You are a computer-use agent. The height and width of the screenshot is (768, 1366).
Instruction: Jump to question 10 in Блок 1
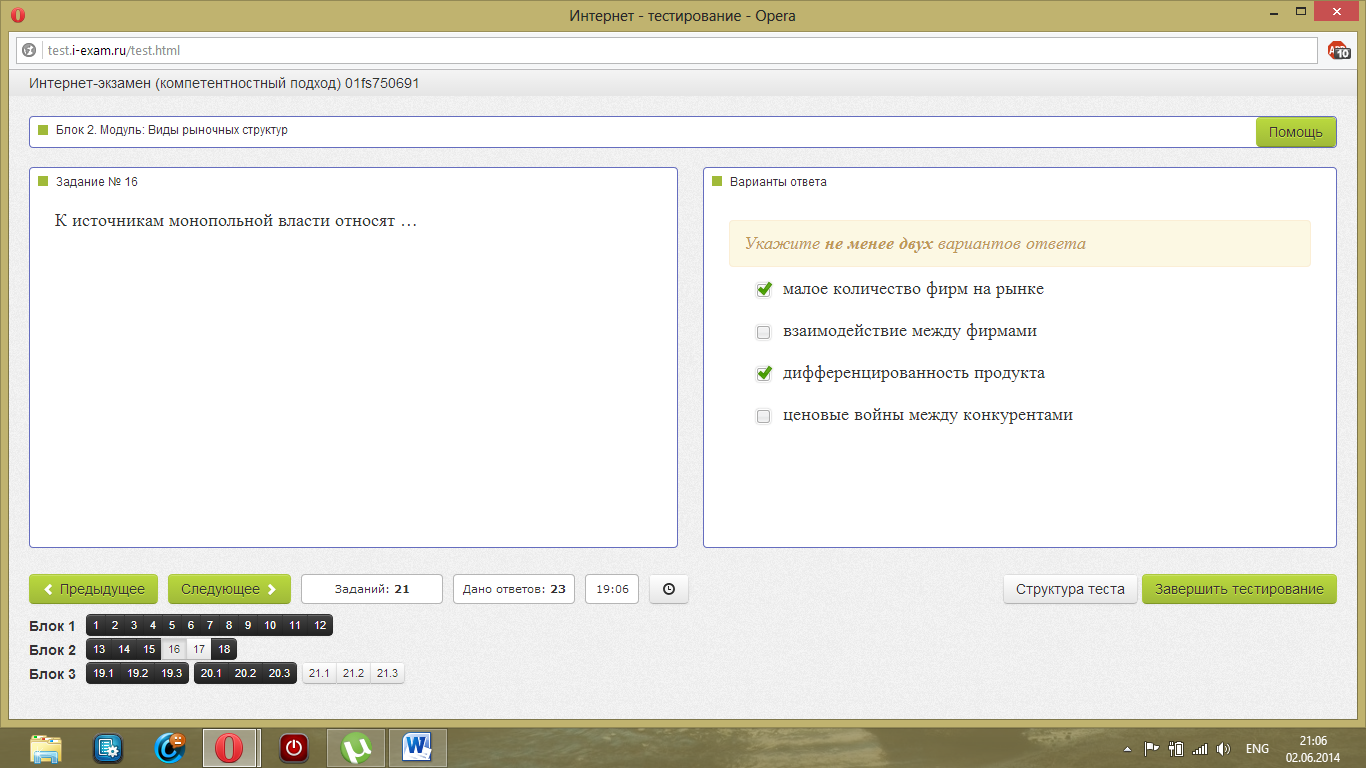click(x=270, y=625)
